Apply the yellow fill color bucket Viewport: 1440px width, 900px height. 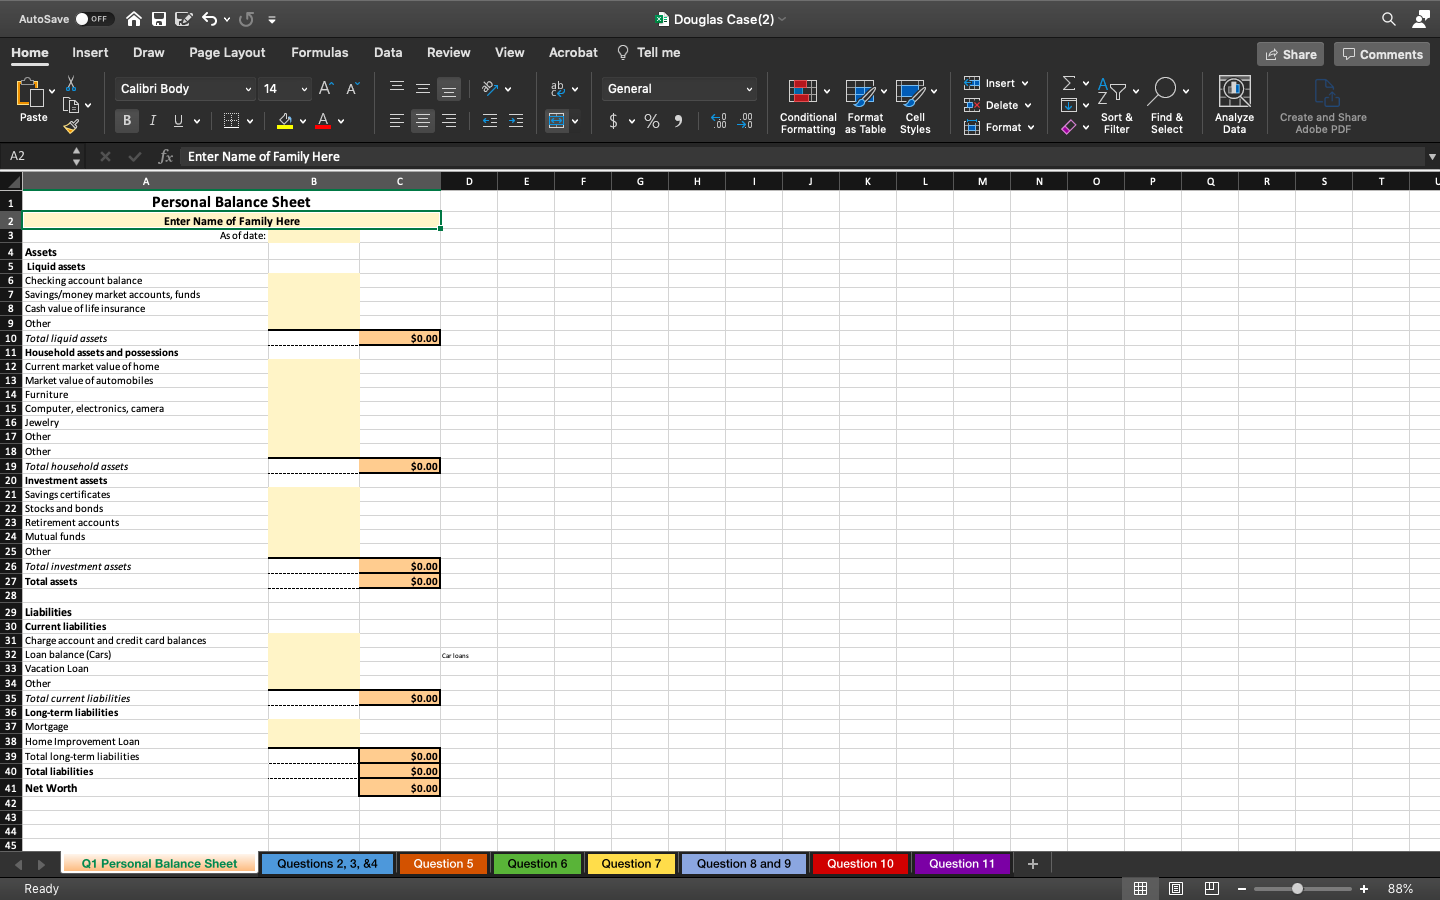click(285, 121)
